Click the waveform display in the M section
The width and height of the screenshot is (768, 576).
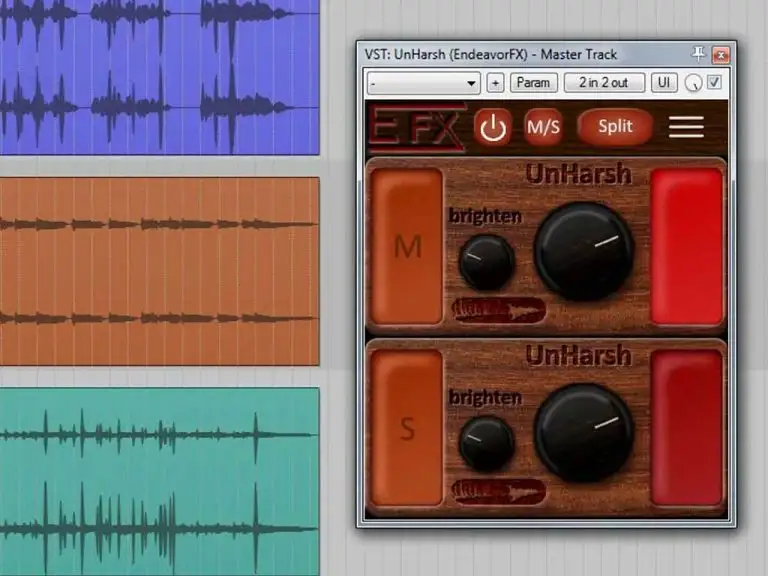click(499, 311)
